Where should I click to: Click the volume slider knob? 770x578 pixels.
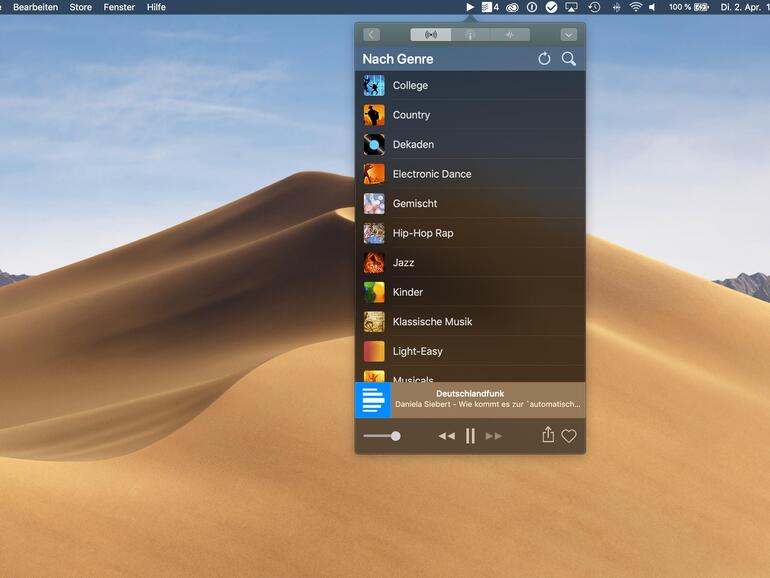396,436
